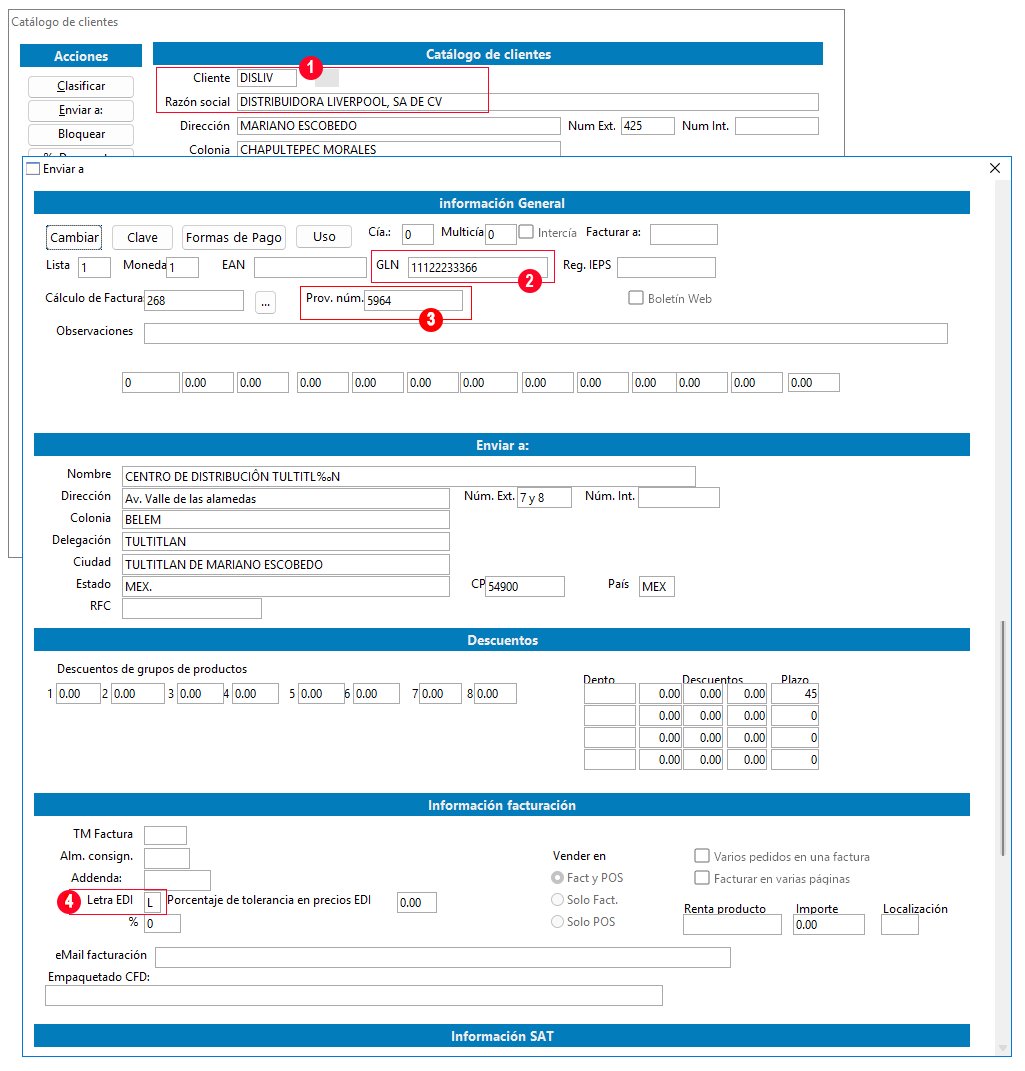The image size is (1025, 1071).
Task: Click Clasificar in the Catálogo de clientes window
Action: point(81,86)
